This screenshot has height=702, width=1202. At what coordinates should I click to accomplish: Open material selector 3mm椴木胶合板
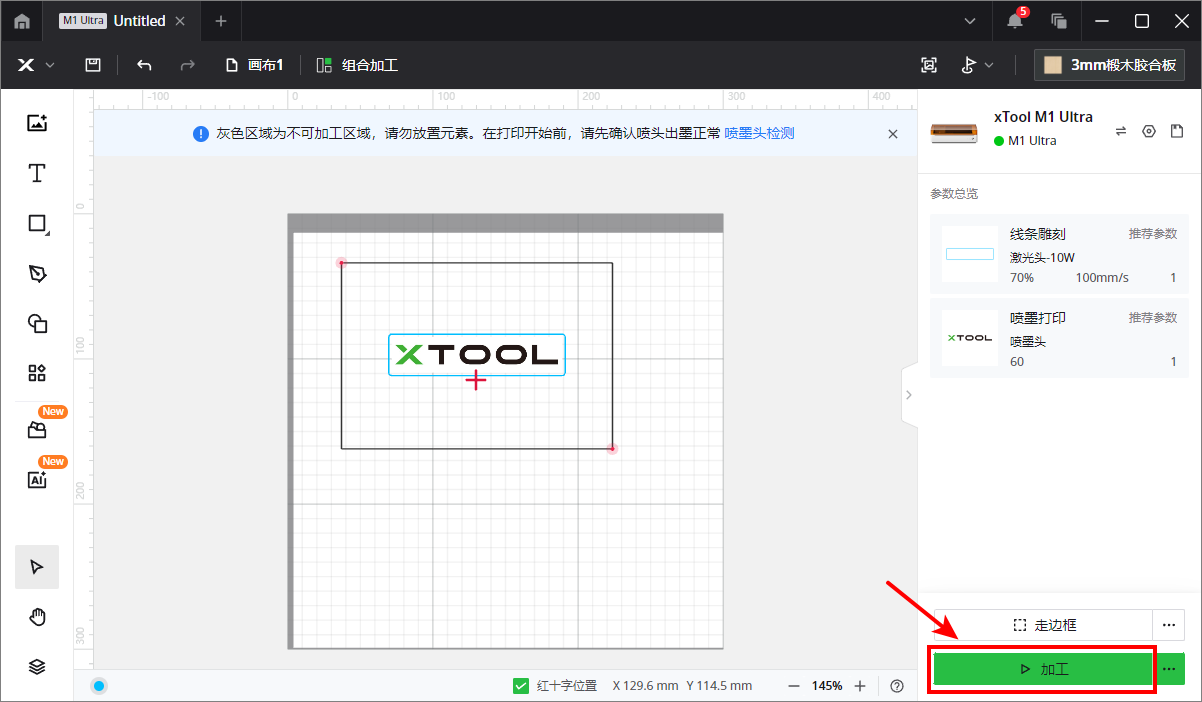1110,65
